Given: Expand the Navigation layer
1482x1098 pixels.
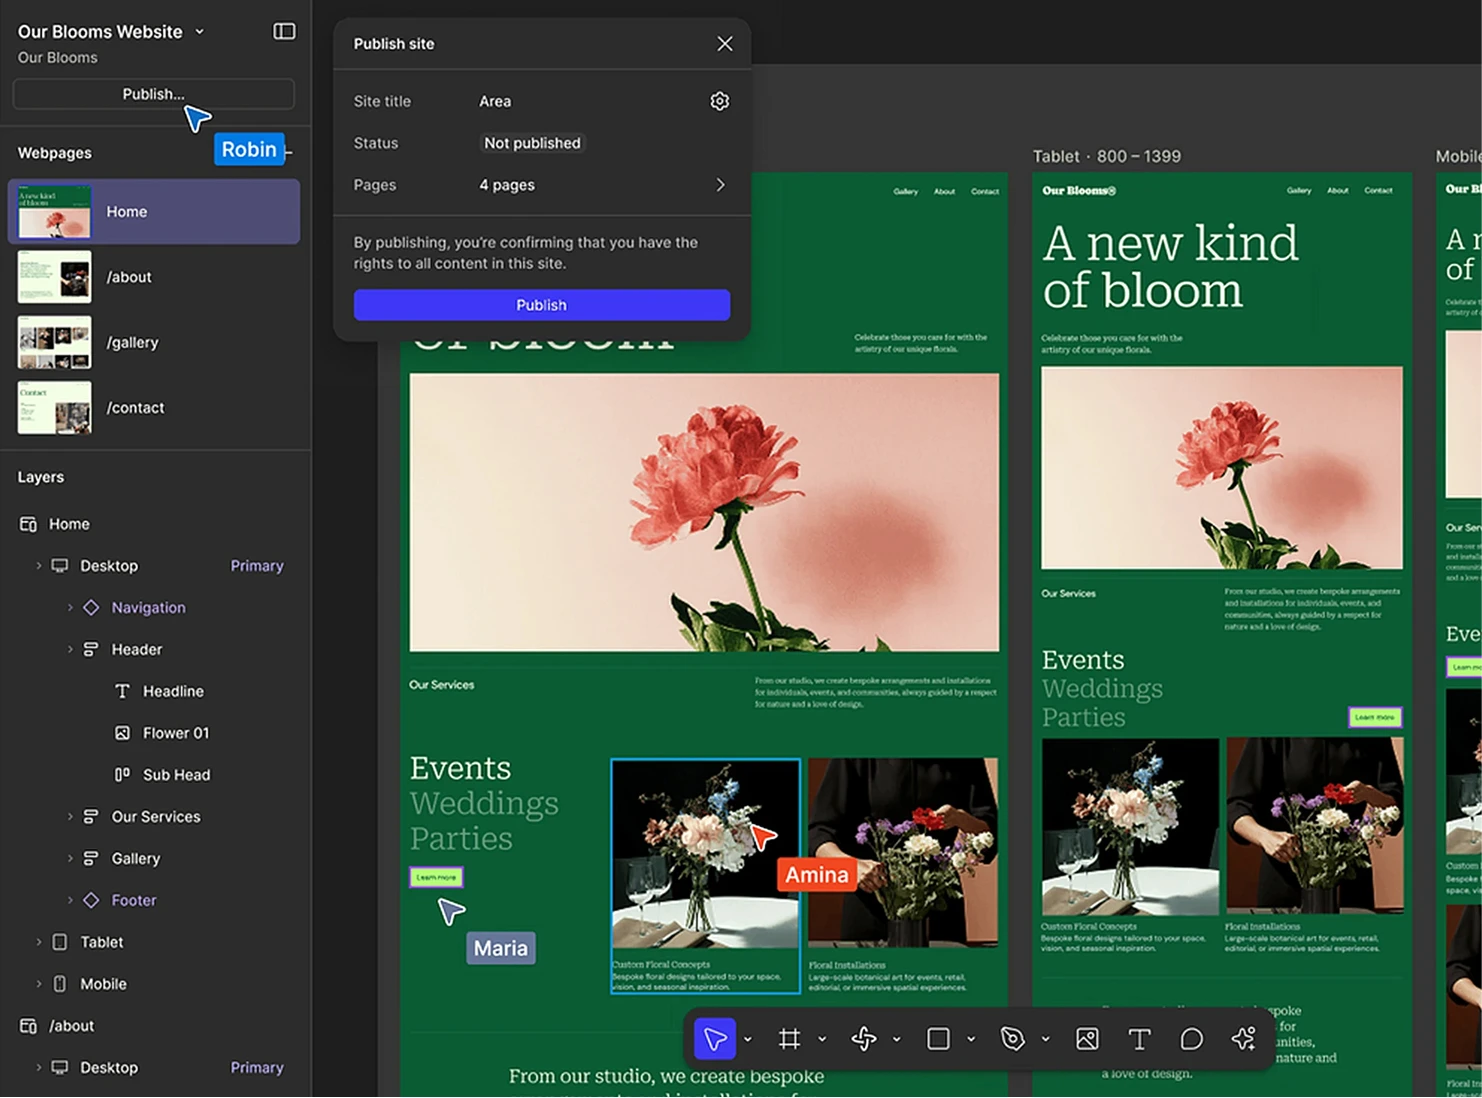Looking at the screenshot, I should click(x=70, y=608).
